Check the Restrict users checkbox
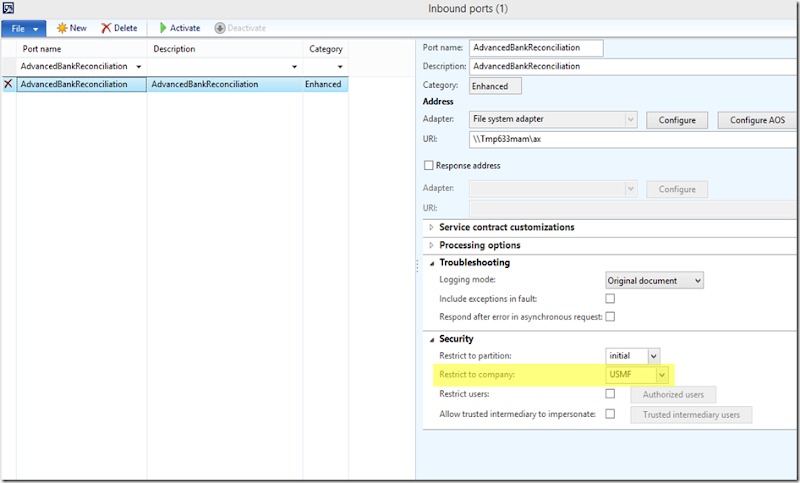The width and height of the screenshot is (800, 483). coord(610,394)
